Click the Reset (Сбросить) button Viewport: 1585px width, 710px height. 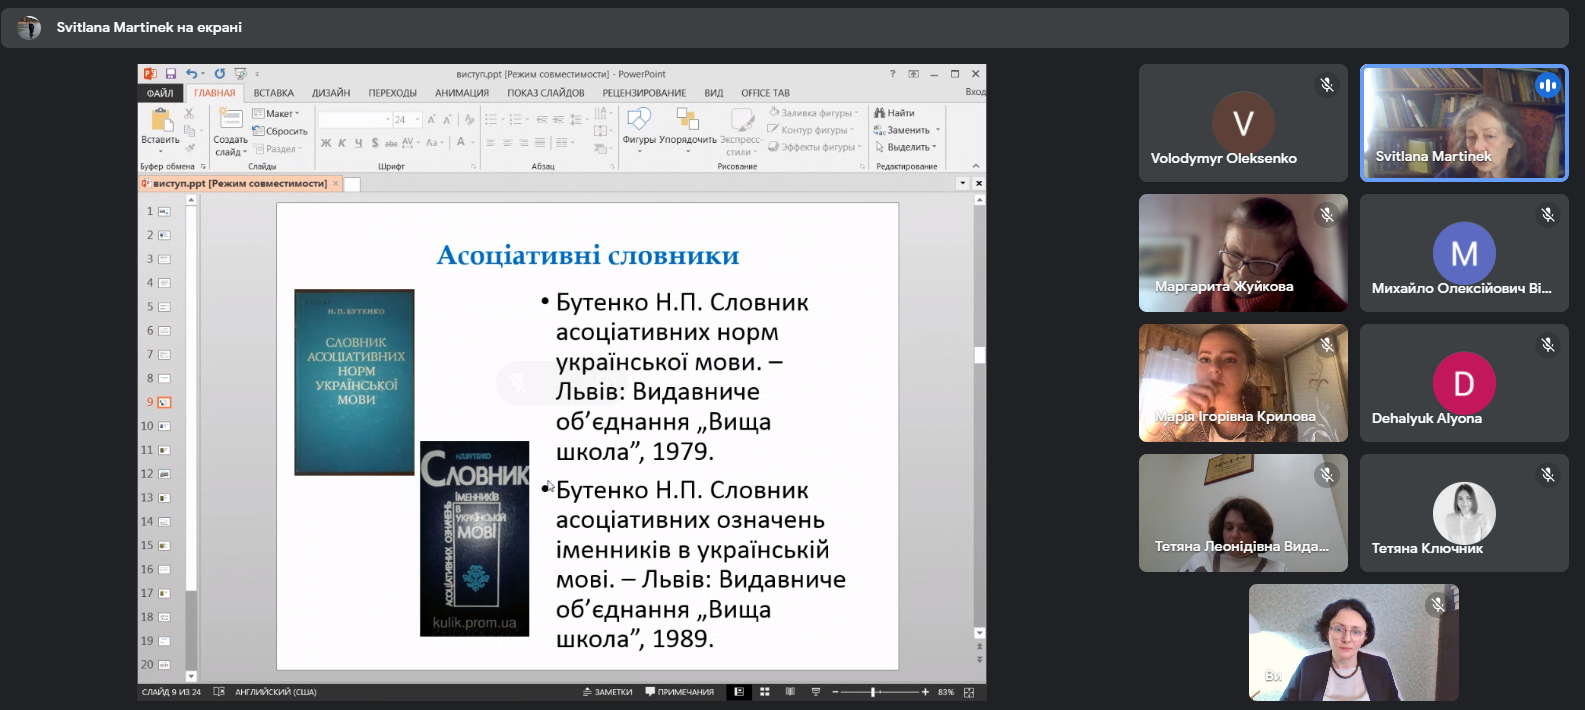(x=281, y=131)
